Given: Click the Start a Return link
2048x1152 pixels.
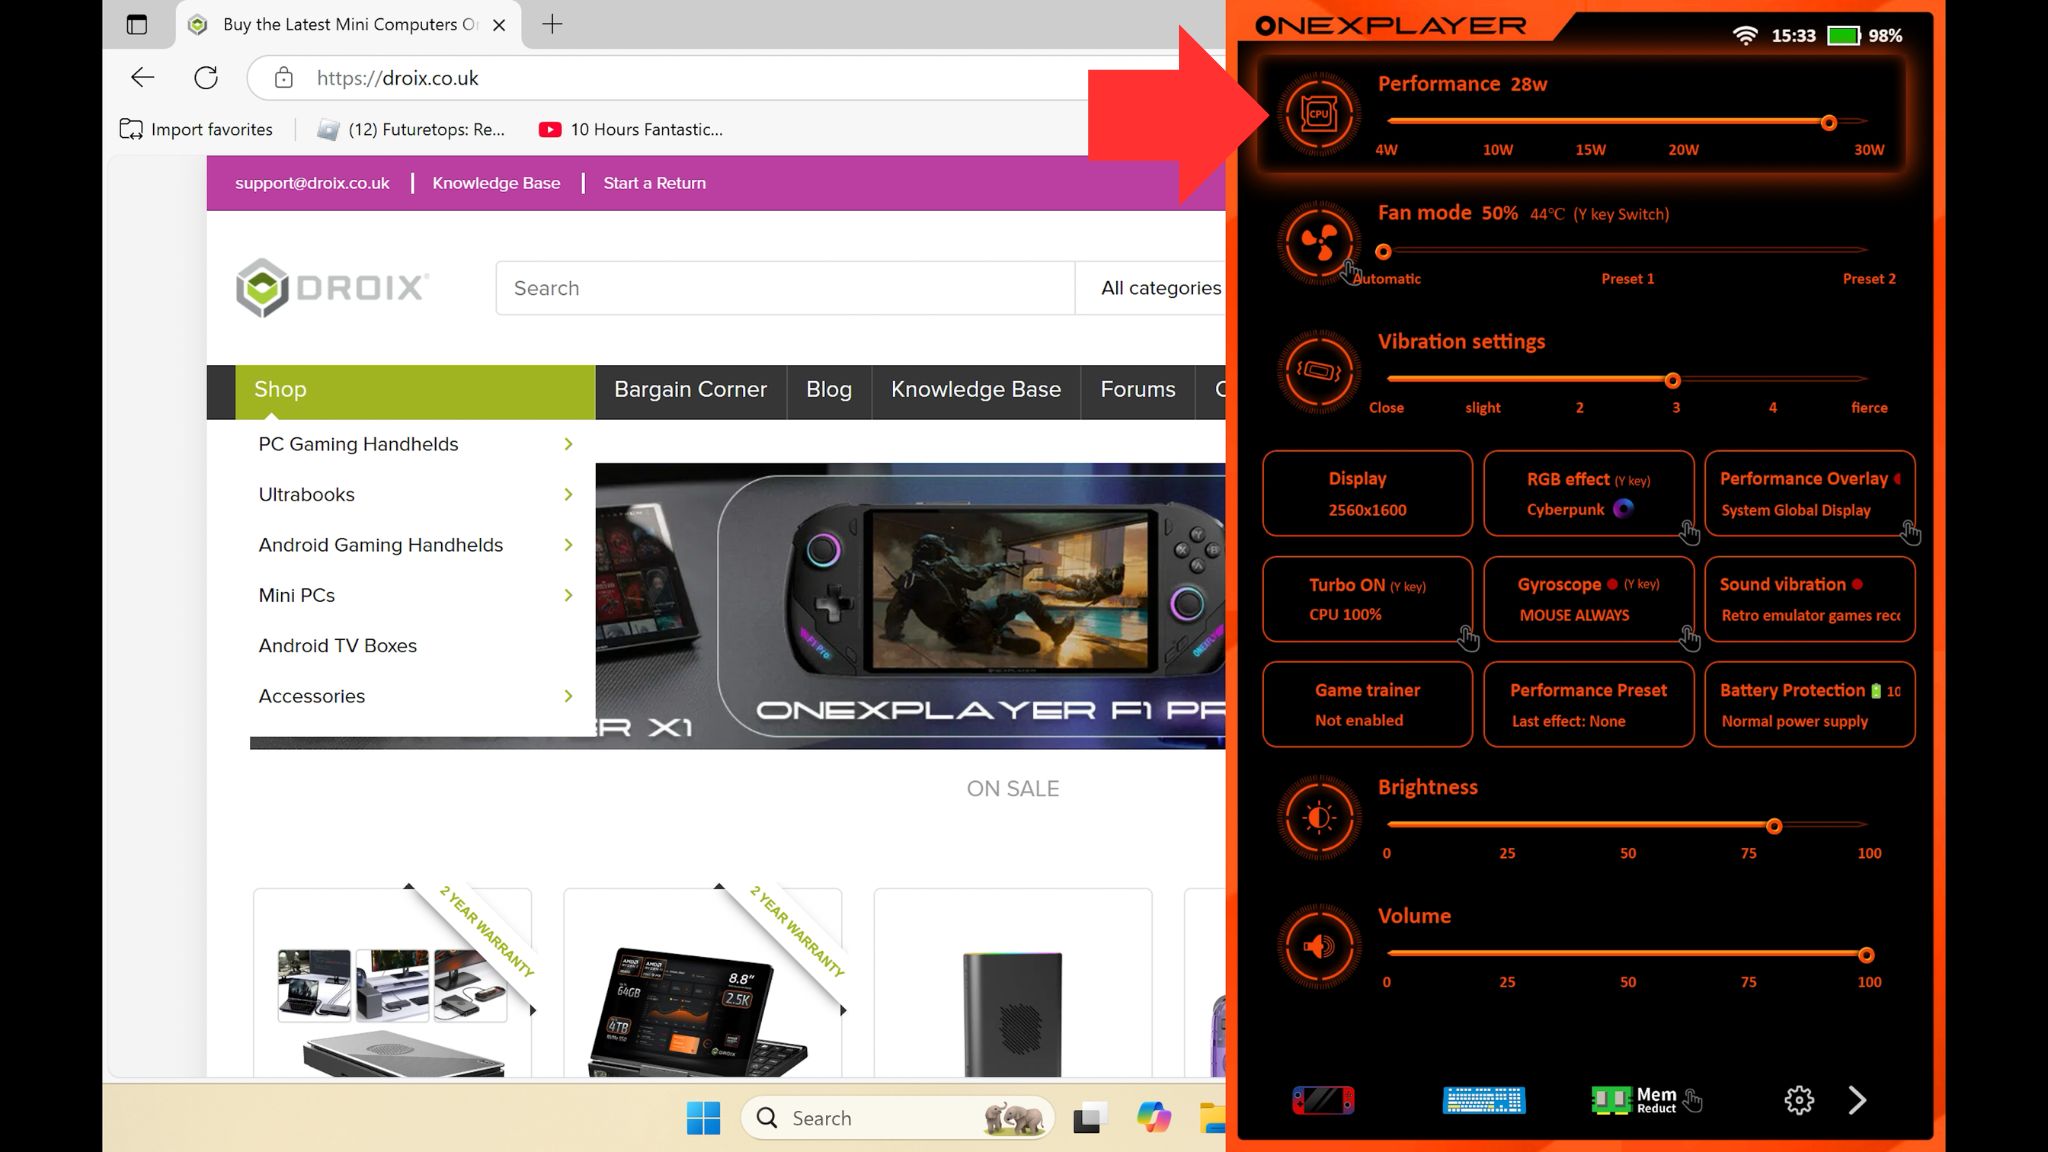Looking at the screenshot, I should pyautogui.click(x=654, y=183).
